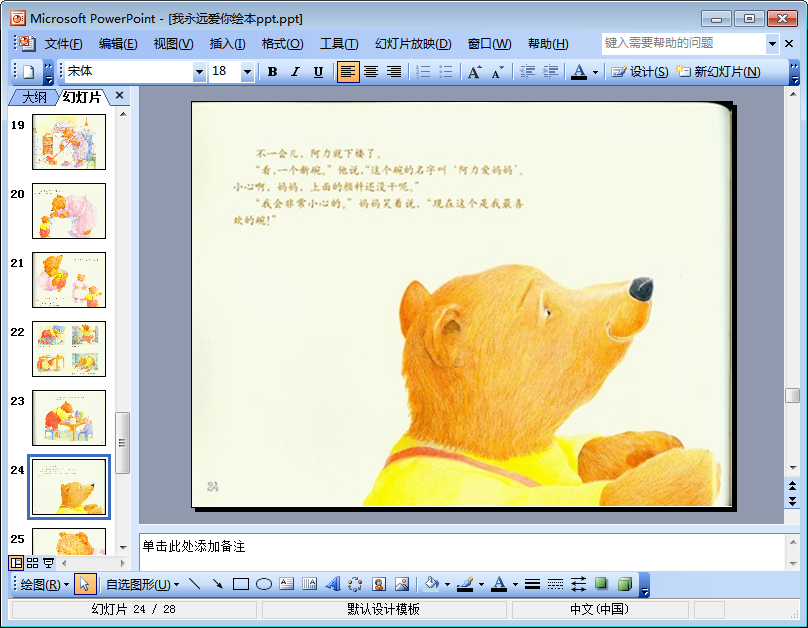Image resolution: width=808 pixels, height=628 pixels.
Task: Select slide 22 thumbnail
Action: pyautogui.click(x=69, y=349)
